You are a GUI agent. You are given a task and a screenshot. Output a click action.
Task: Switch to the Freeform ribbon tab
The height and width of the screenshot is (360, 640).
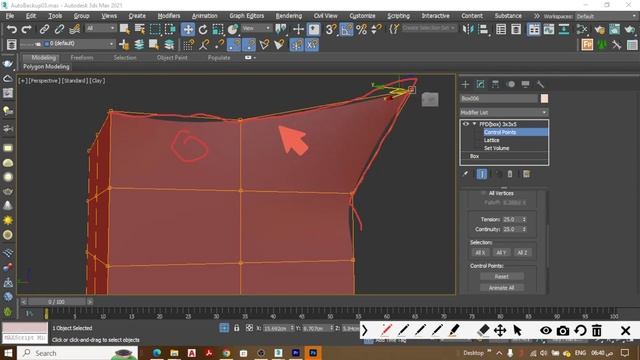[82, 58]
